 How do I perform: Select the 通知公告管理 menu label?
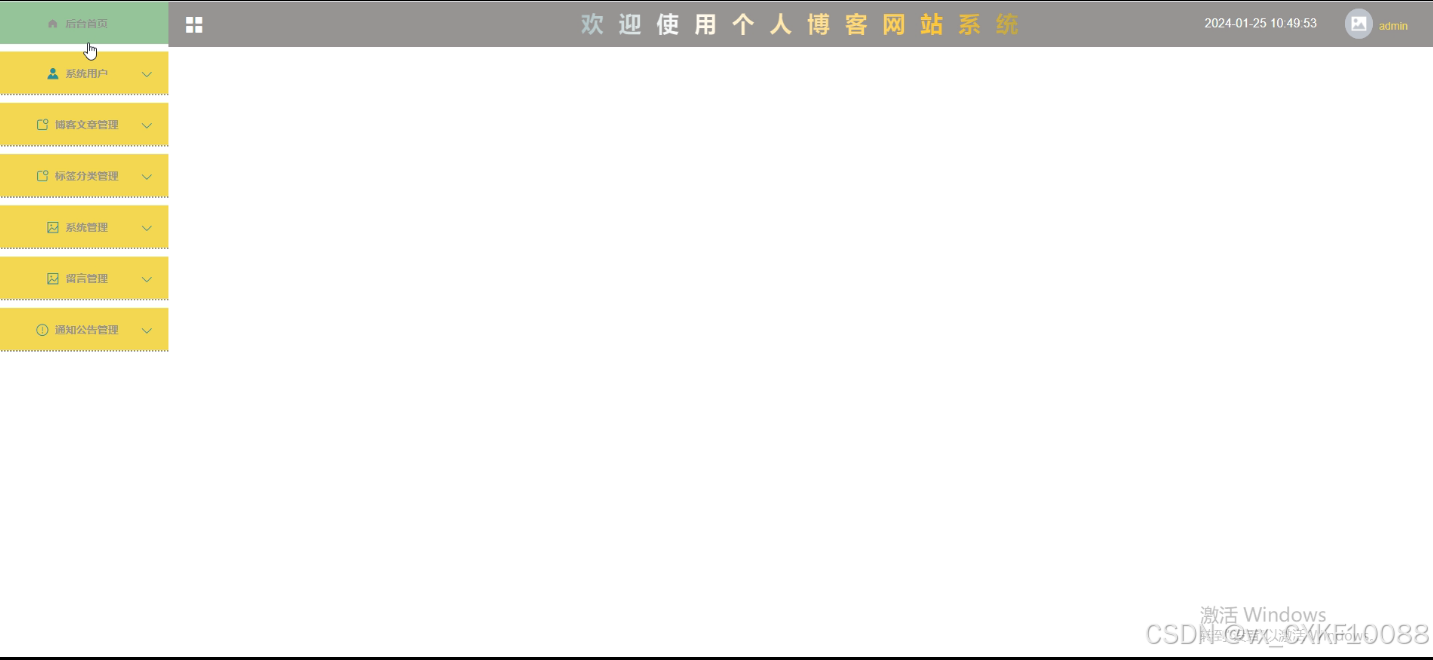click(x=87, y=330)
